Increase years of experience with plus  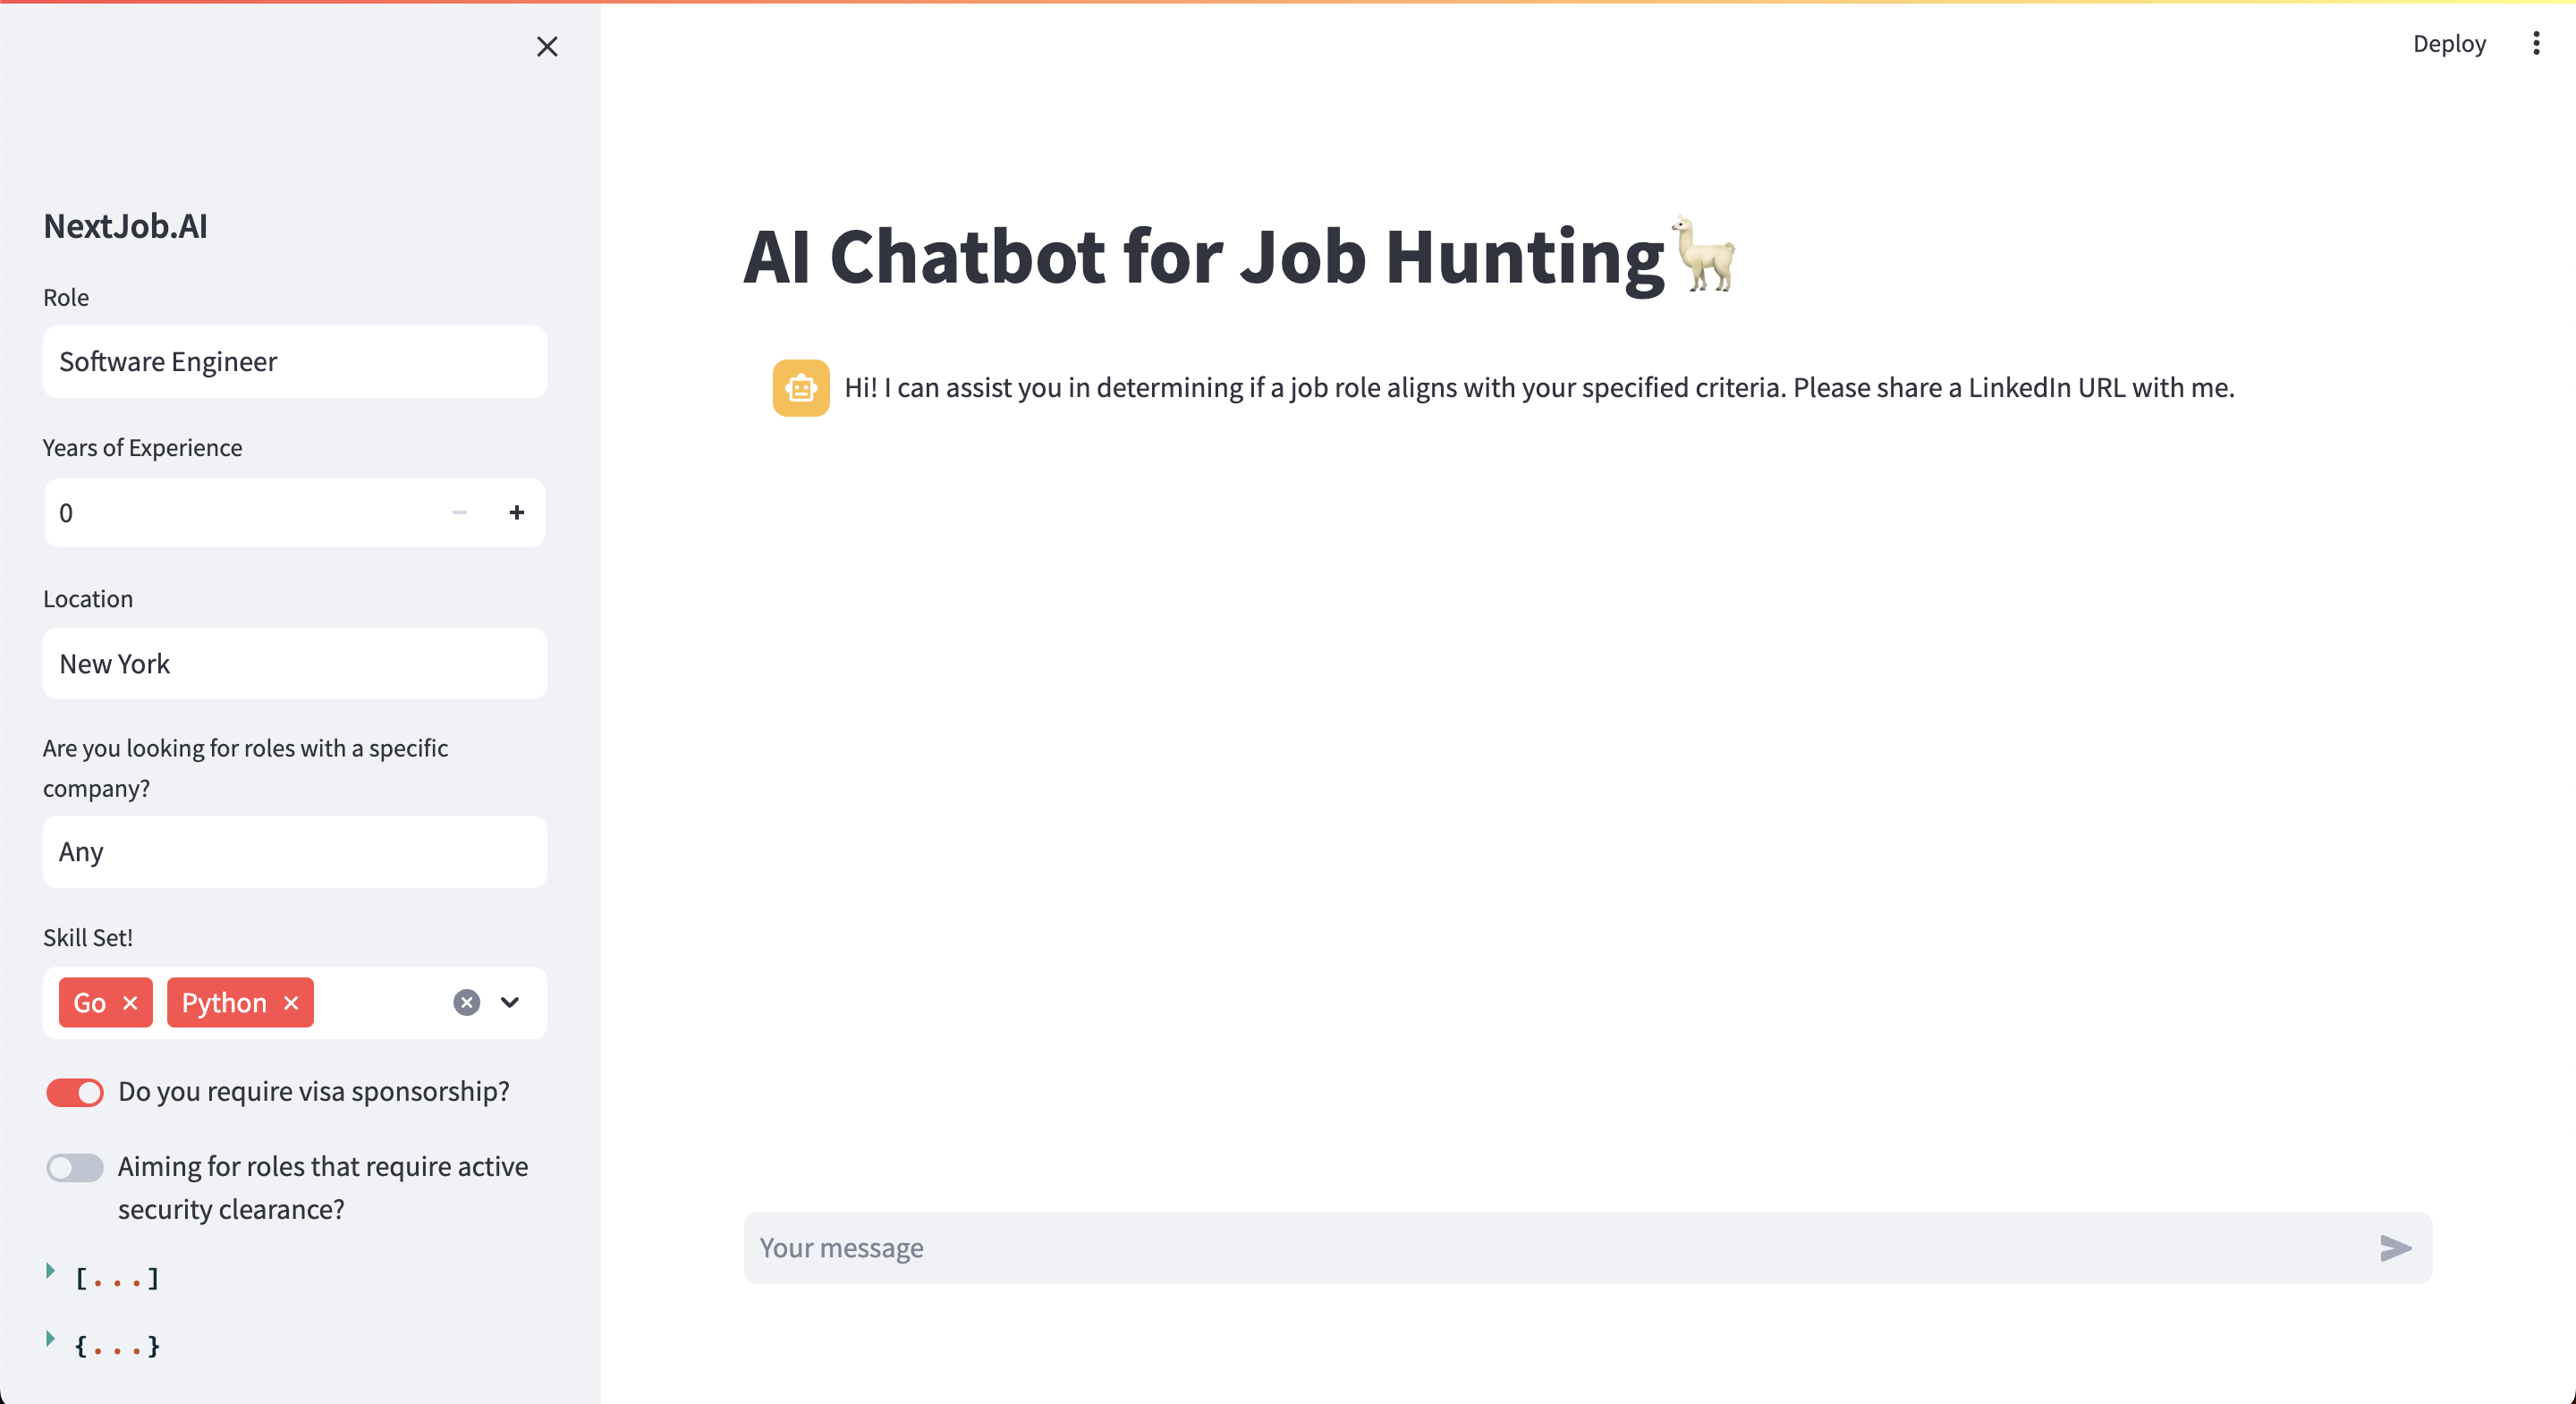pyautogui.click(x=516, y=513)
